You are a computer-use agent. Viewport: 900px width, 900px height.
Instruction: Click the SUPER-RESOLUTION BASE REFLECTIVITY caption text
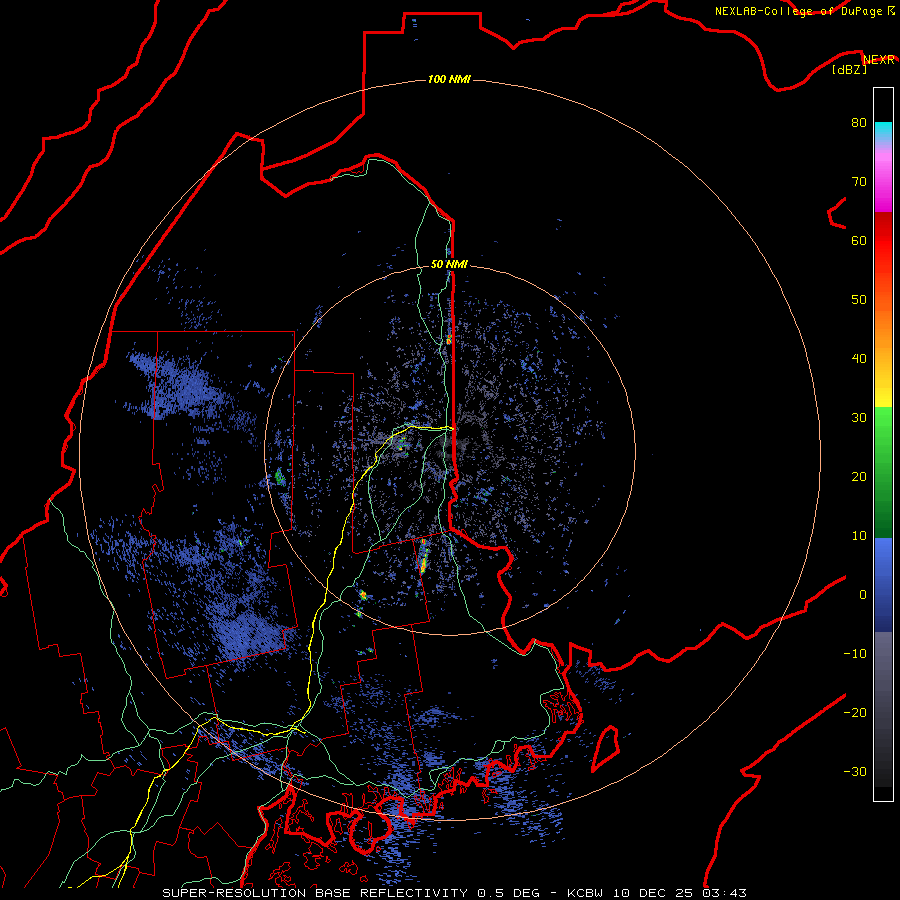315,893
